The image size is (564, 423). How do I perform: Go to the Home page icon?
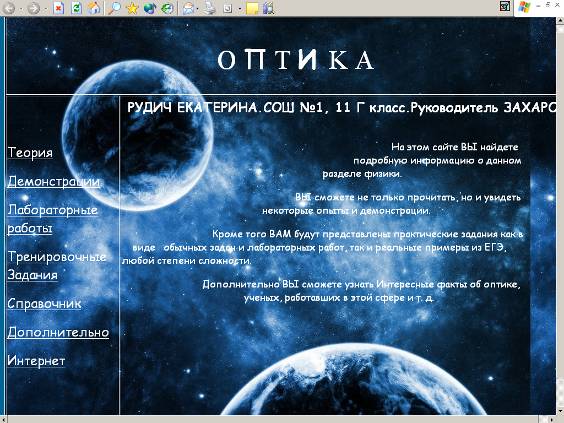pos(94,8)
